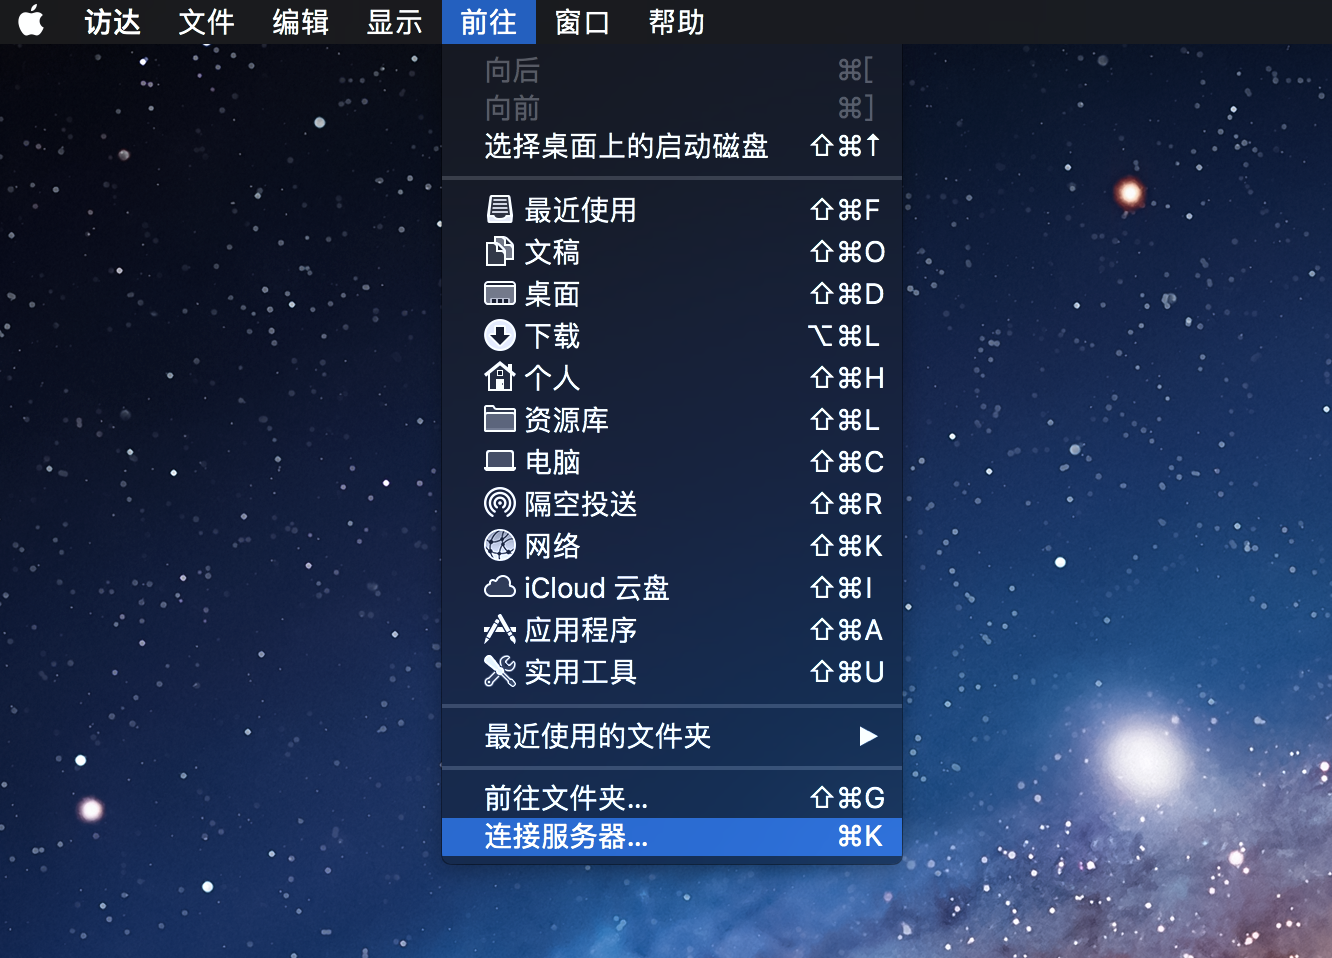Go to 最近使用 recents
The width and height of the screenshot is (1332, 958).
(672, 209)
